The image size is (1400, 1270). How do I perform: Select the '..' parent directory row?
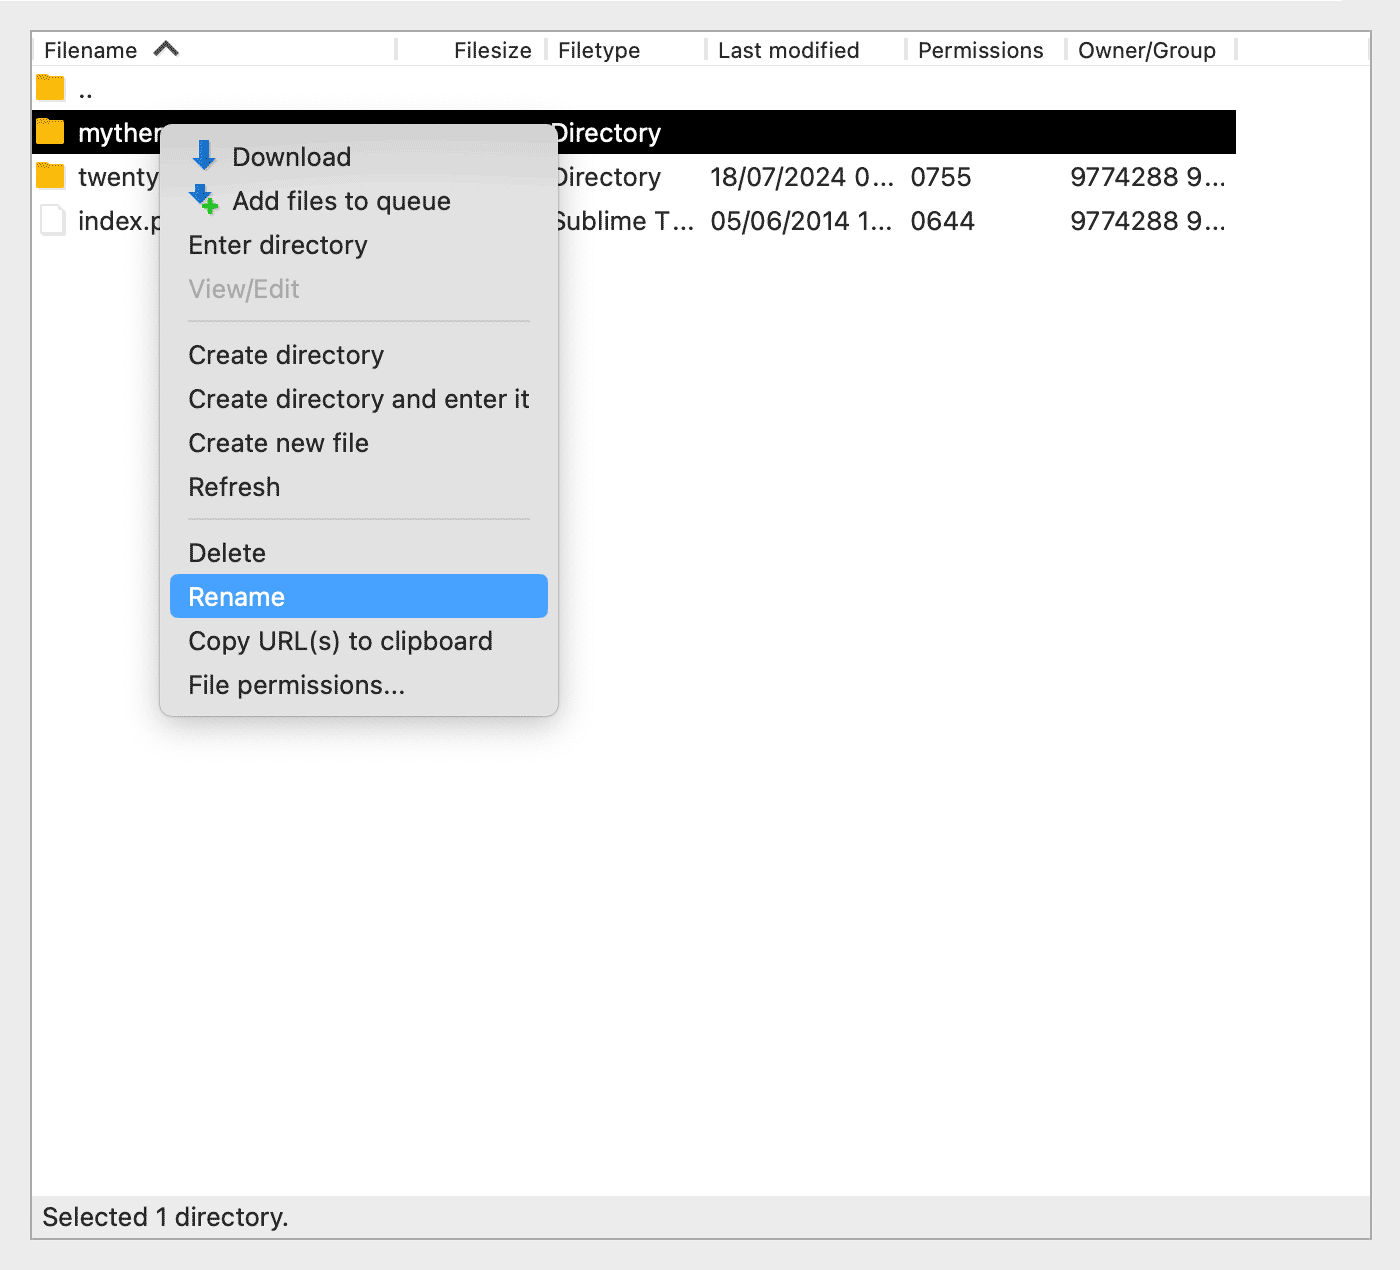point(634,88)
